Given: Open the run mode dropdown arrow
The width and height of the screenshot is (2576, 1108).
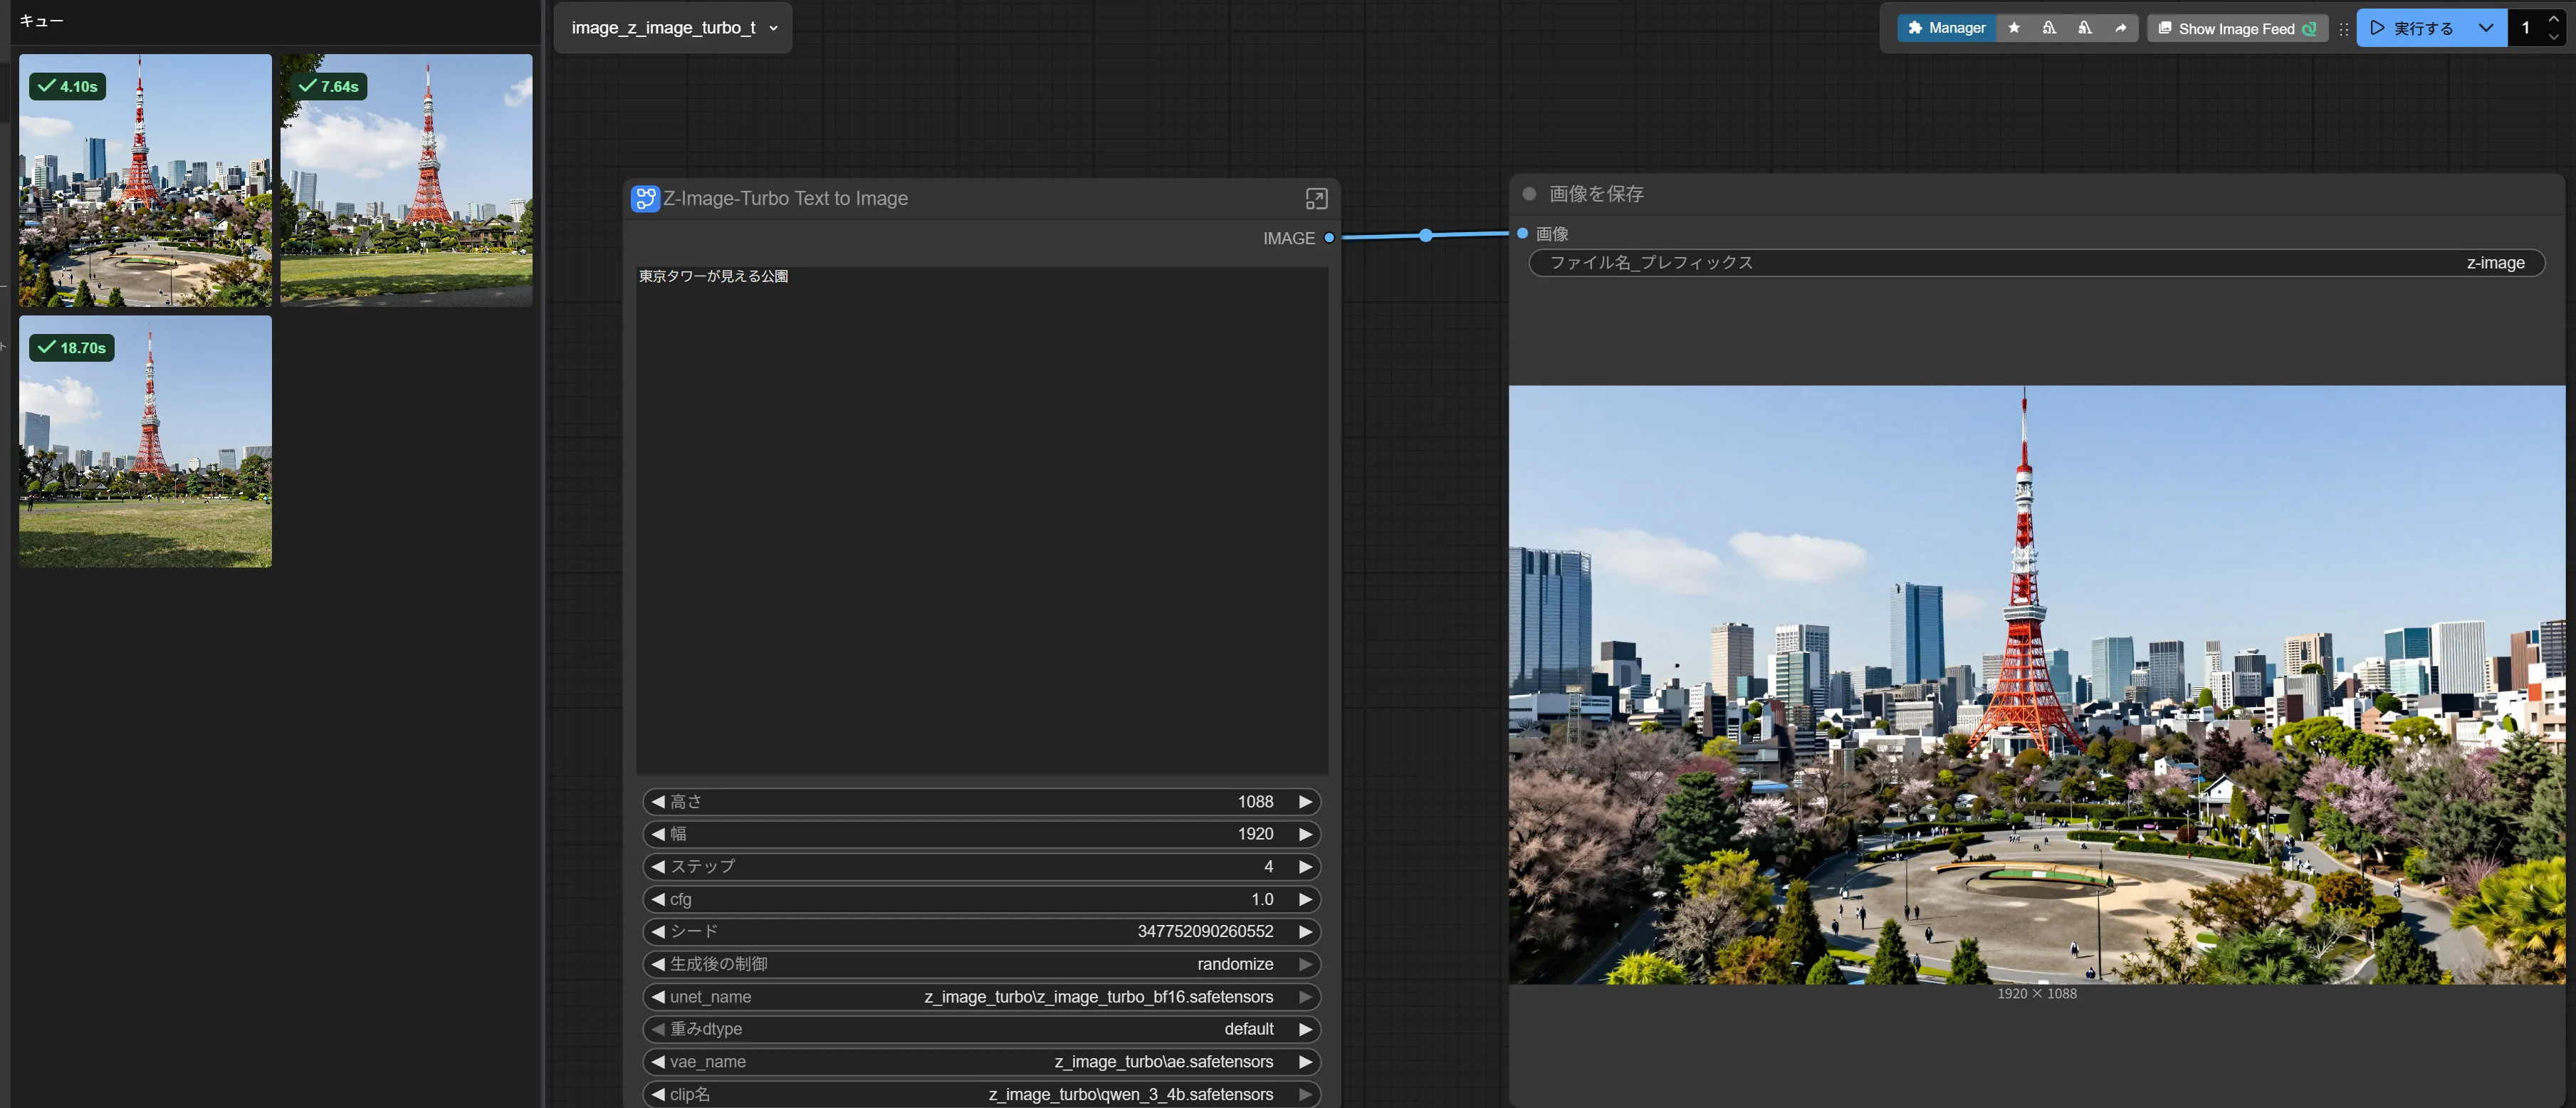Looking at the screenshot, I should coord(2485,28).
